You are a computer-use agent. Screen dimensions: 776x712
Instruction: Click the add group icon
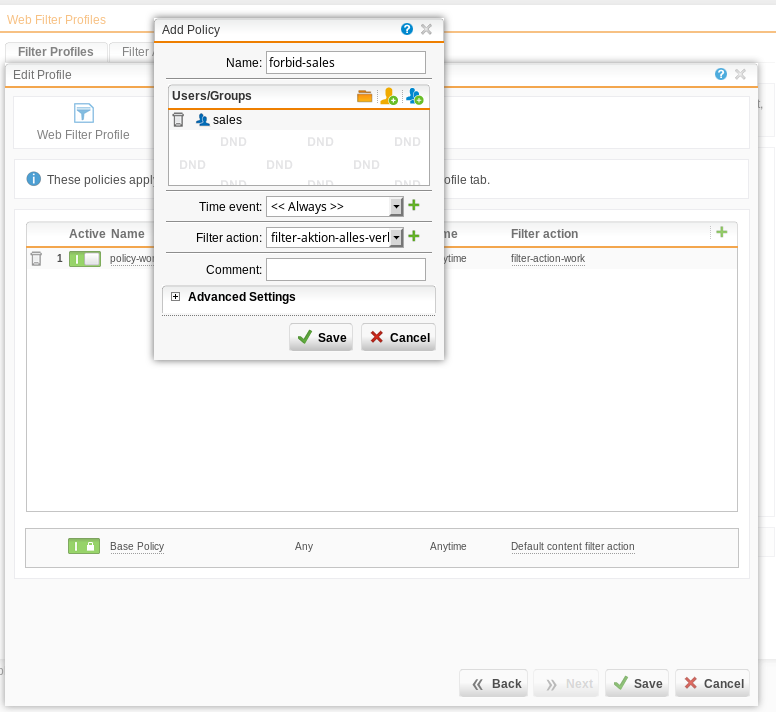[415, 96]
